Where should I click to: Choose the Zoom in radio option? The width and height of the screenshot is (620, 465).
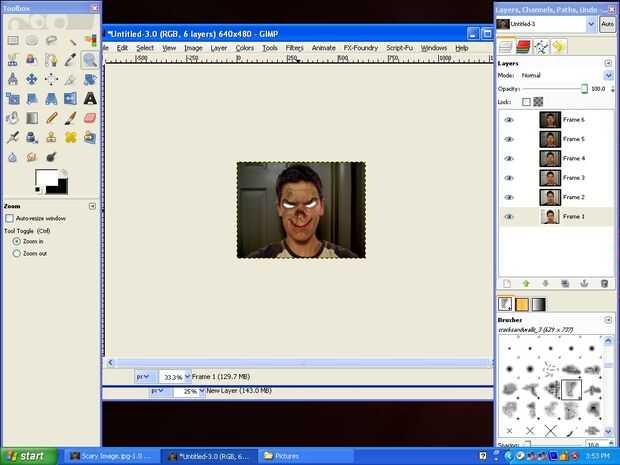pos(17,241)
